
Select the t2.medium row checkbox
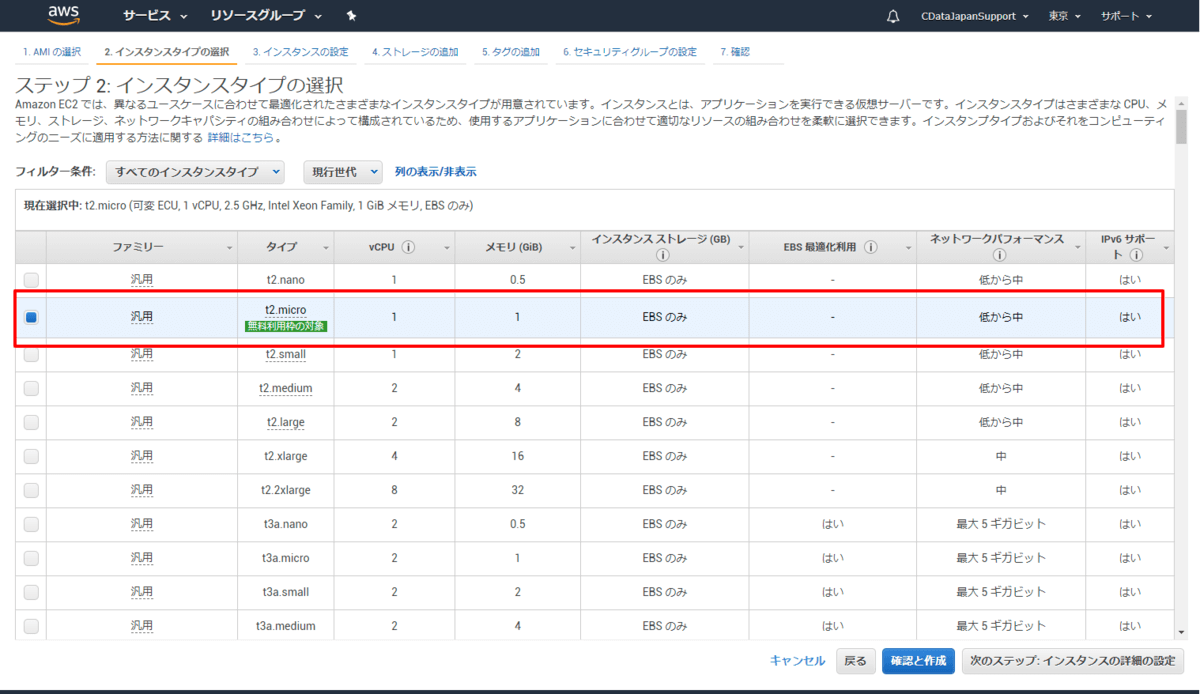click(x=31, y=388)
